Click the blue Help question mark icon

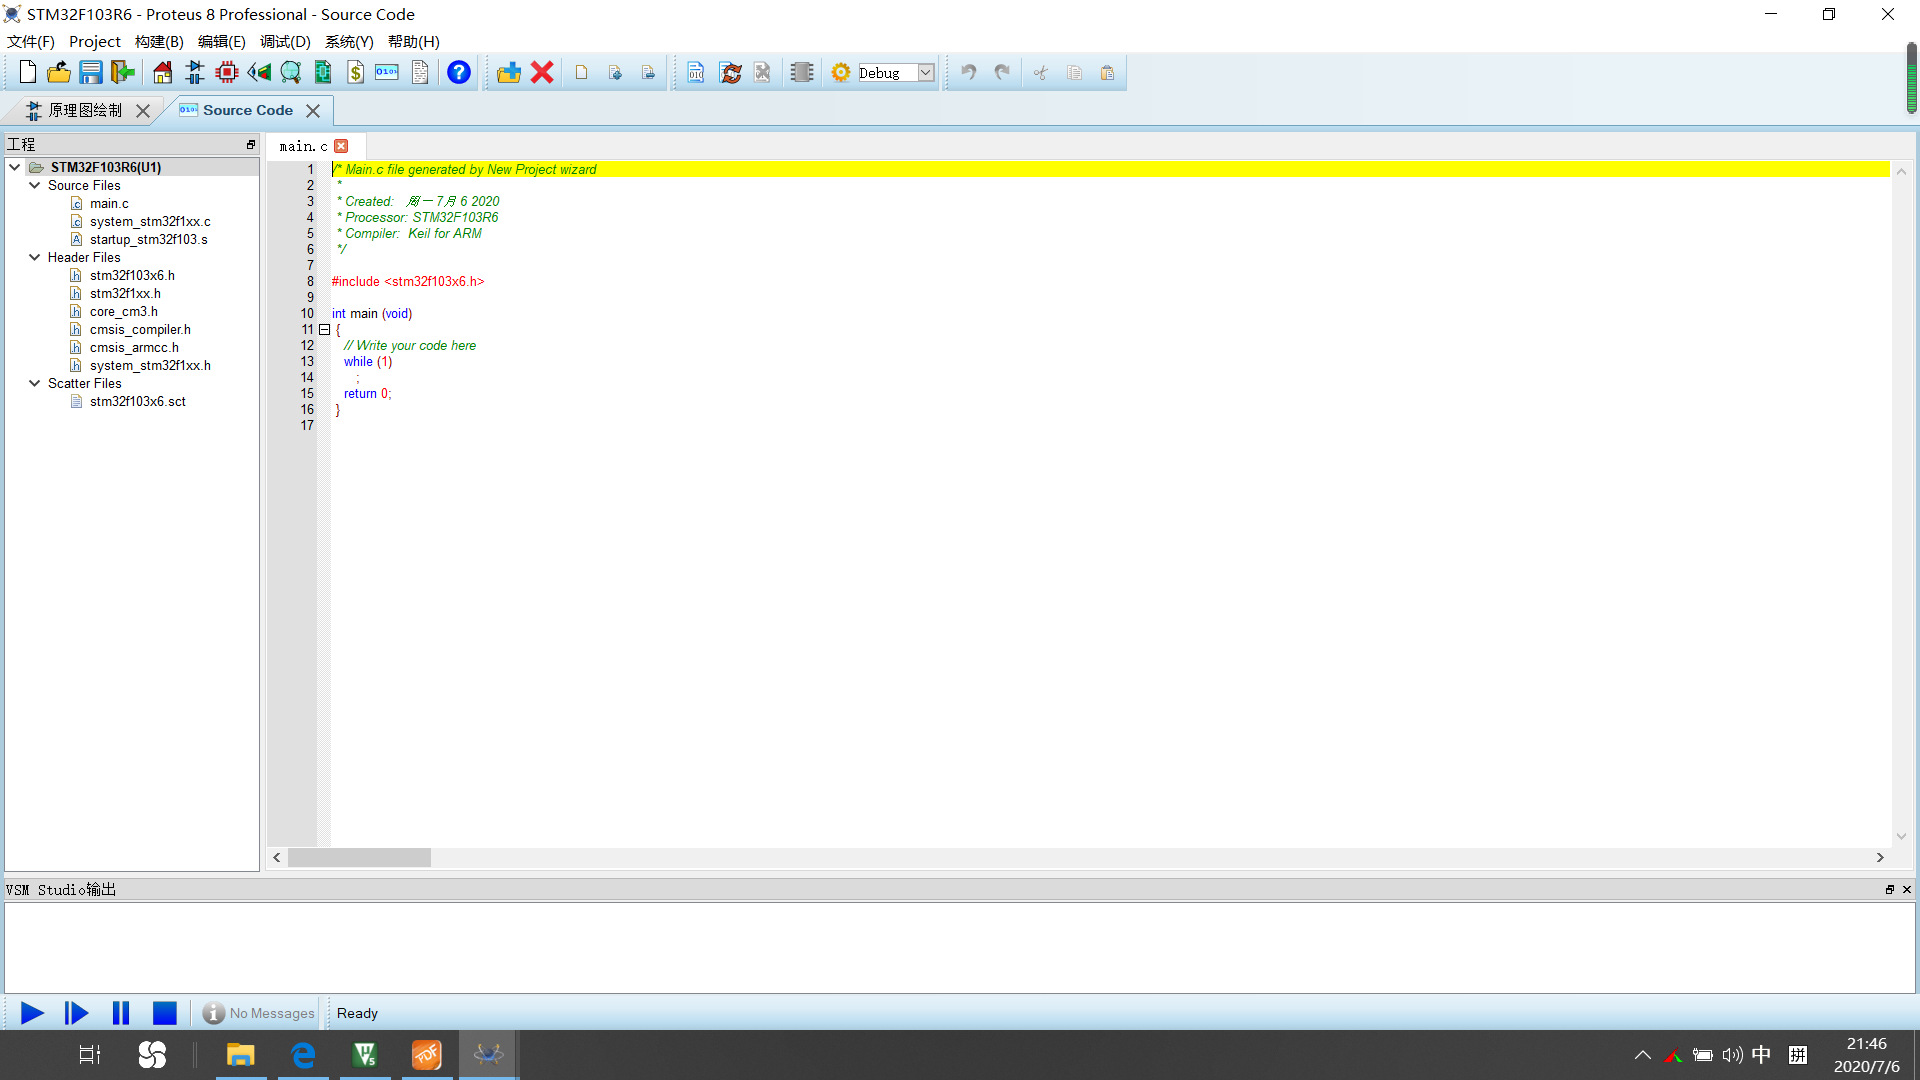[458, 72]
